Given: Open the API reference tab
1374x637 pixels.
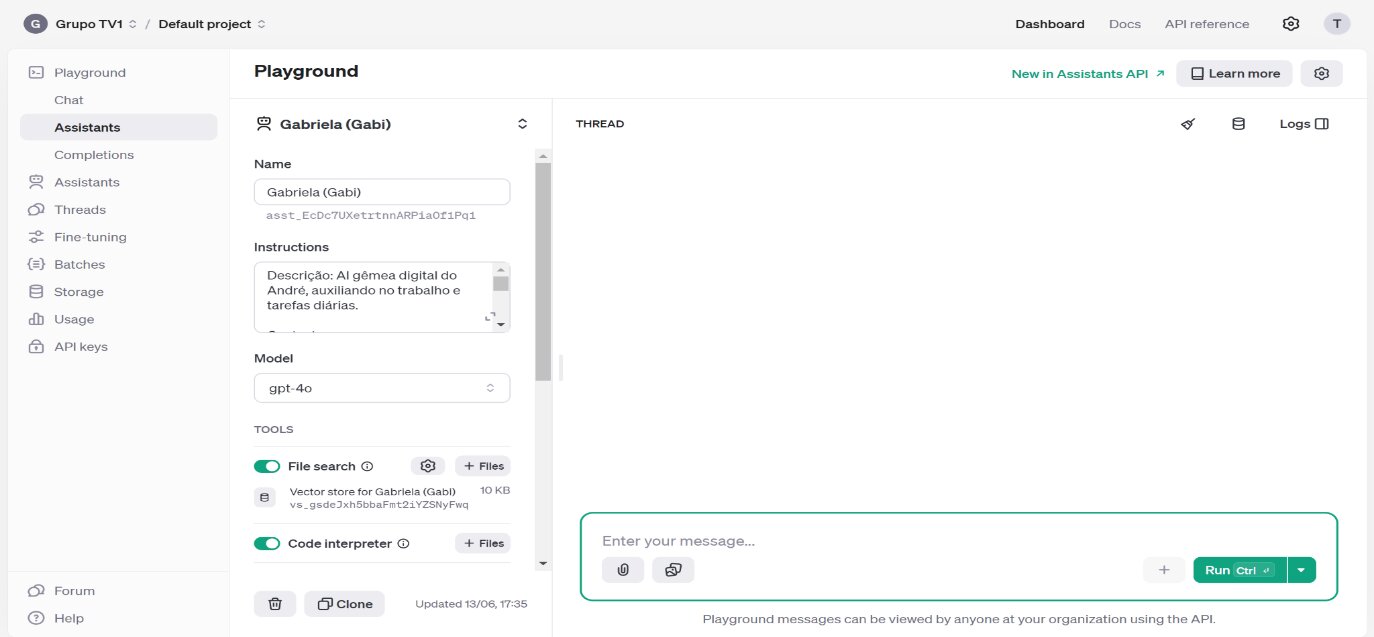Looking at the screenshot, I should click(x=1207, y=24).
